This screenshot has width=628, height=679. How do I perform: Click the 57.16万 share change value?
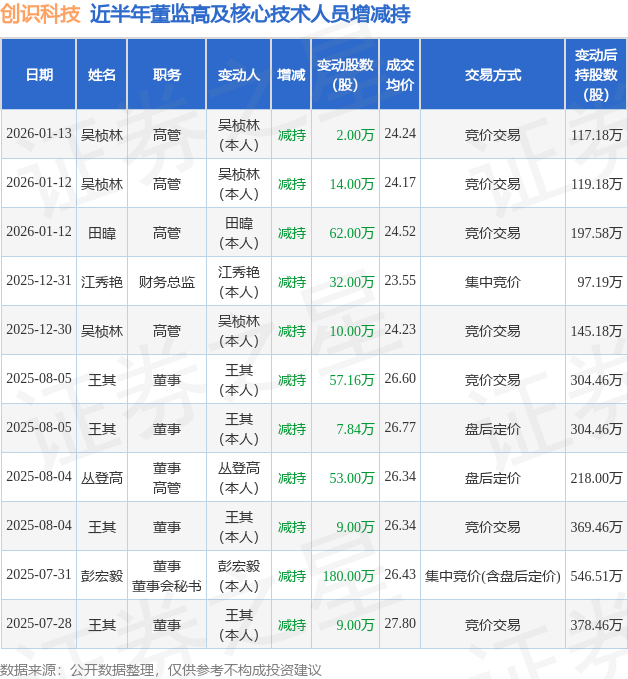coord(352,380)
